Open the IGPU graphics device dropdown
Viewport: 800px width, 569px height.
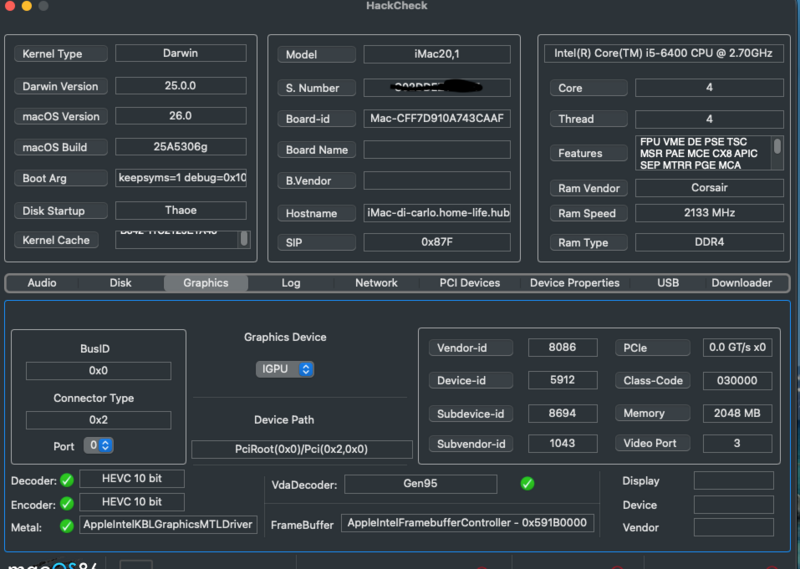pos(285,369)
